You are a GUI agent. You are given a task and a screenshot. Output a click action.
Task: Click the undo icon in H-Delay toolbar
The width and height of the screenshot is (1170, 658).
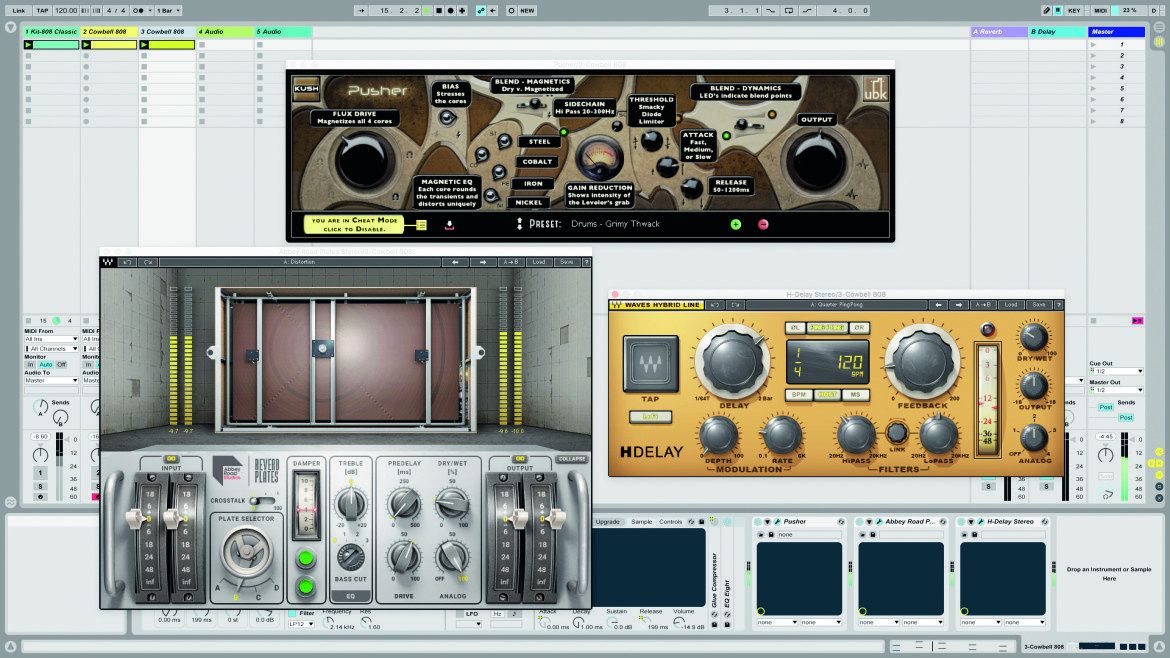pos(715,305)
